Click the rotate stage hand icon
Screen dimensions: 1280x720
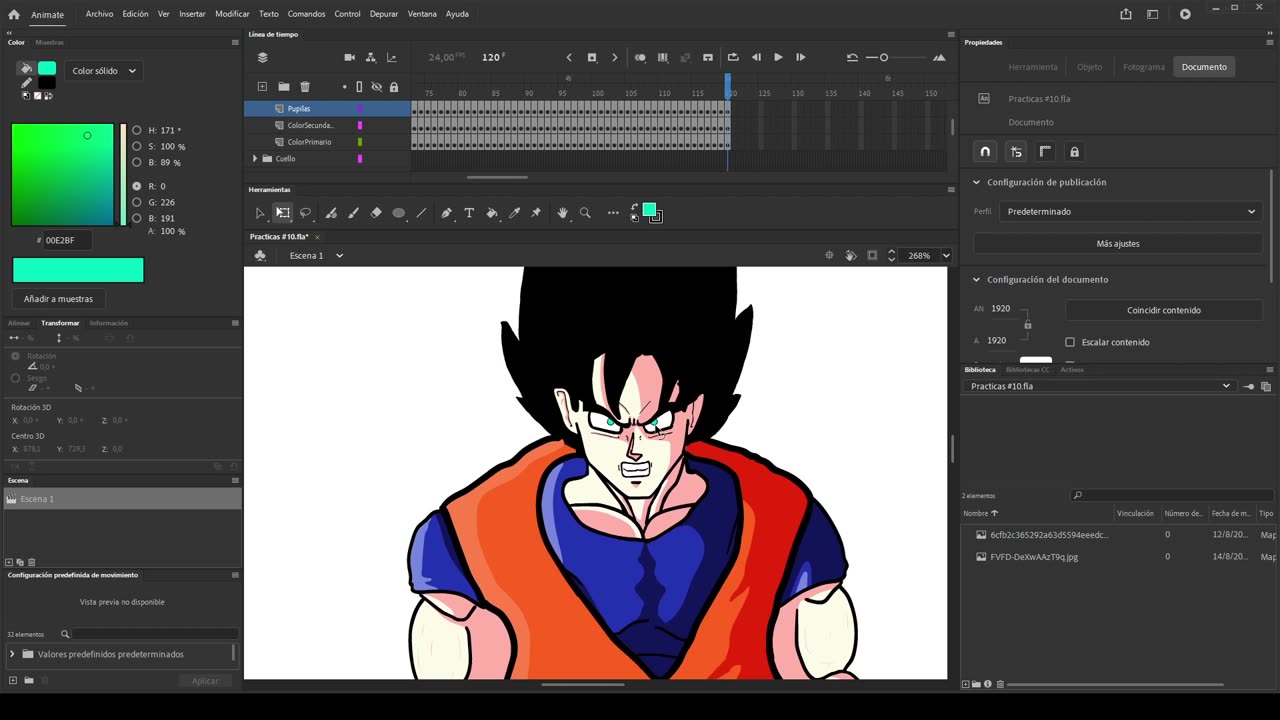(x=851, y=255)
